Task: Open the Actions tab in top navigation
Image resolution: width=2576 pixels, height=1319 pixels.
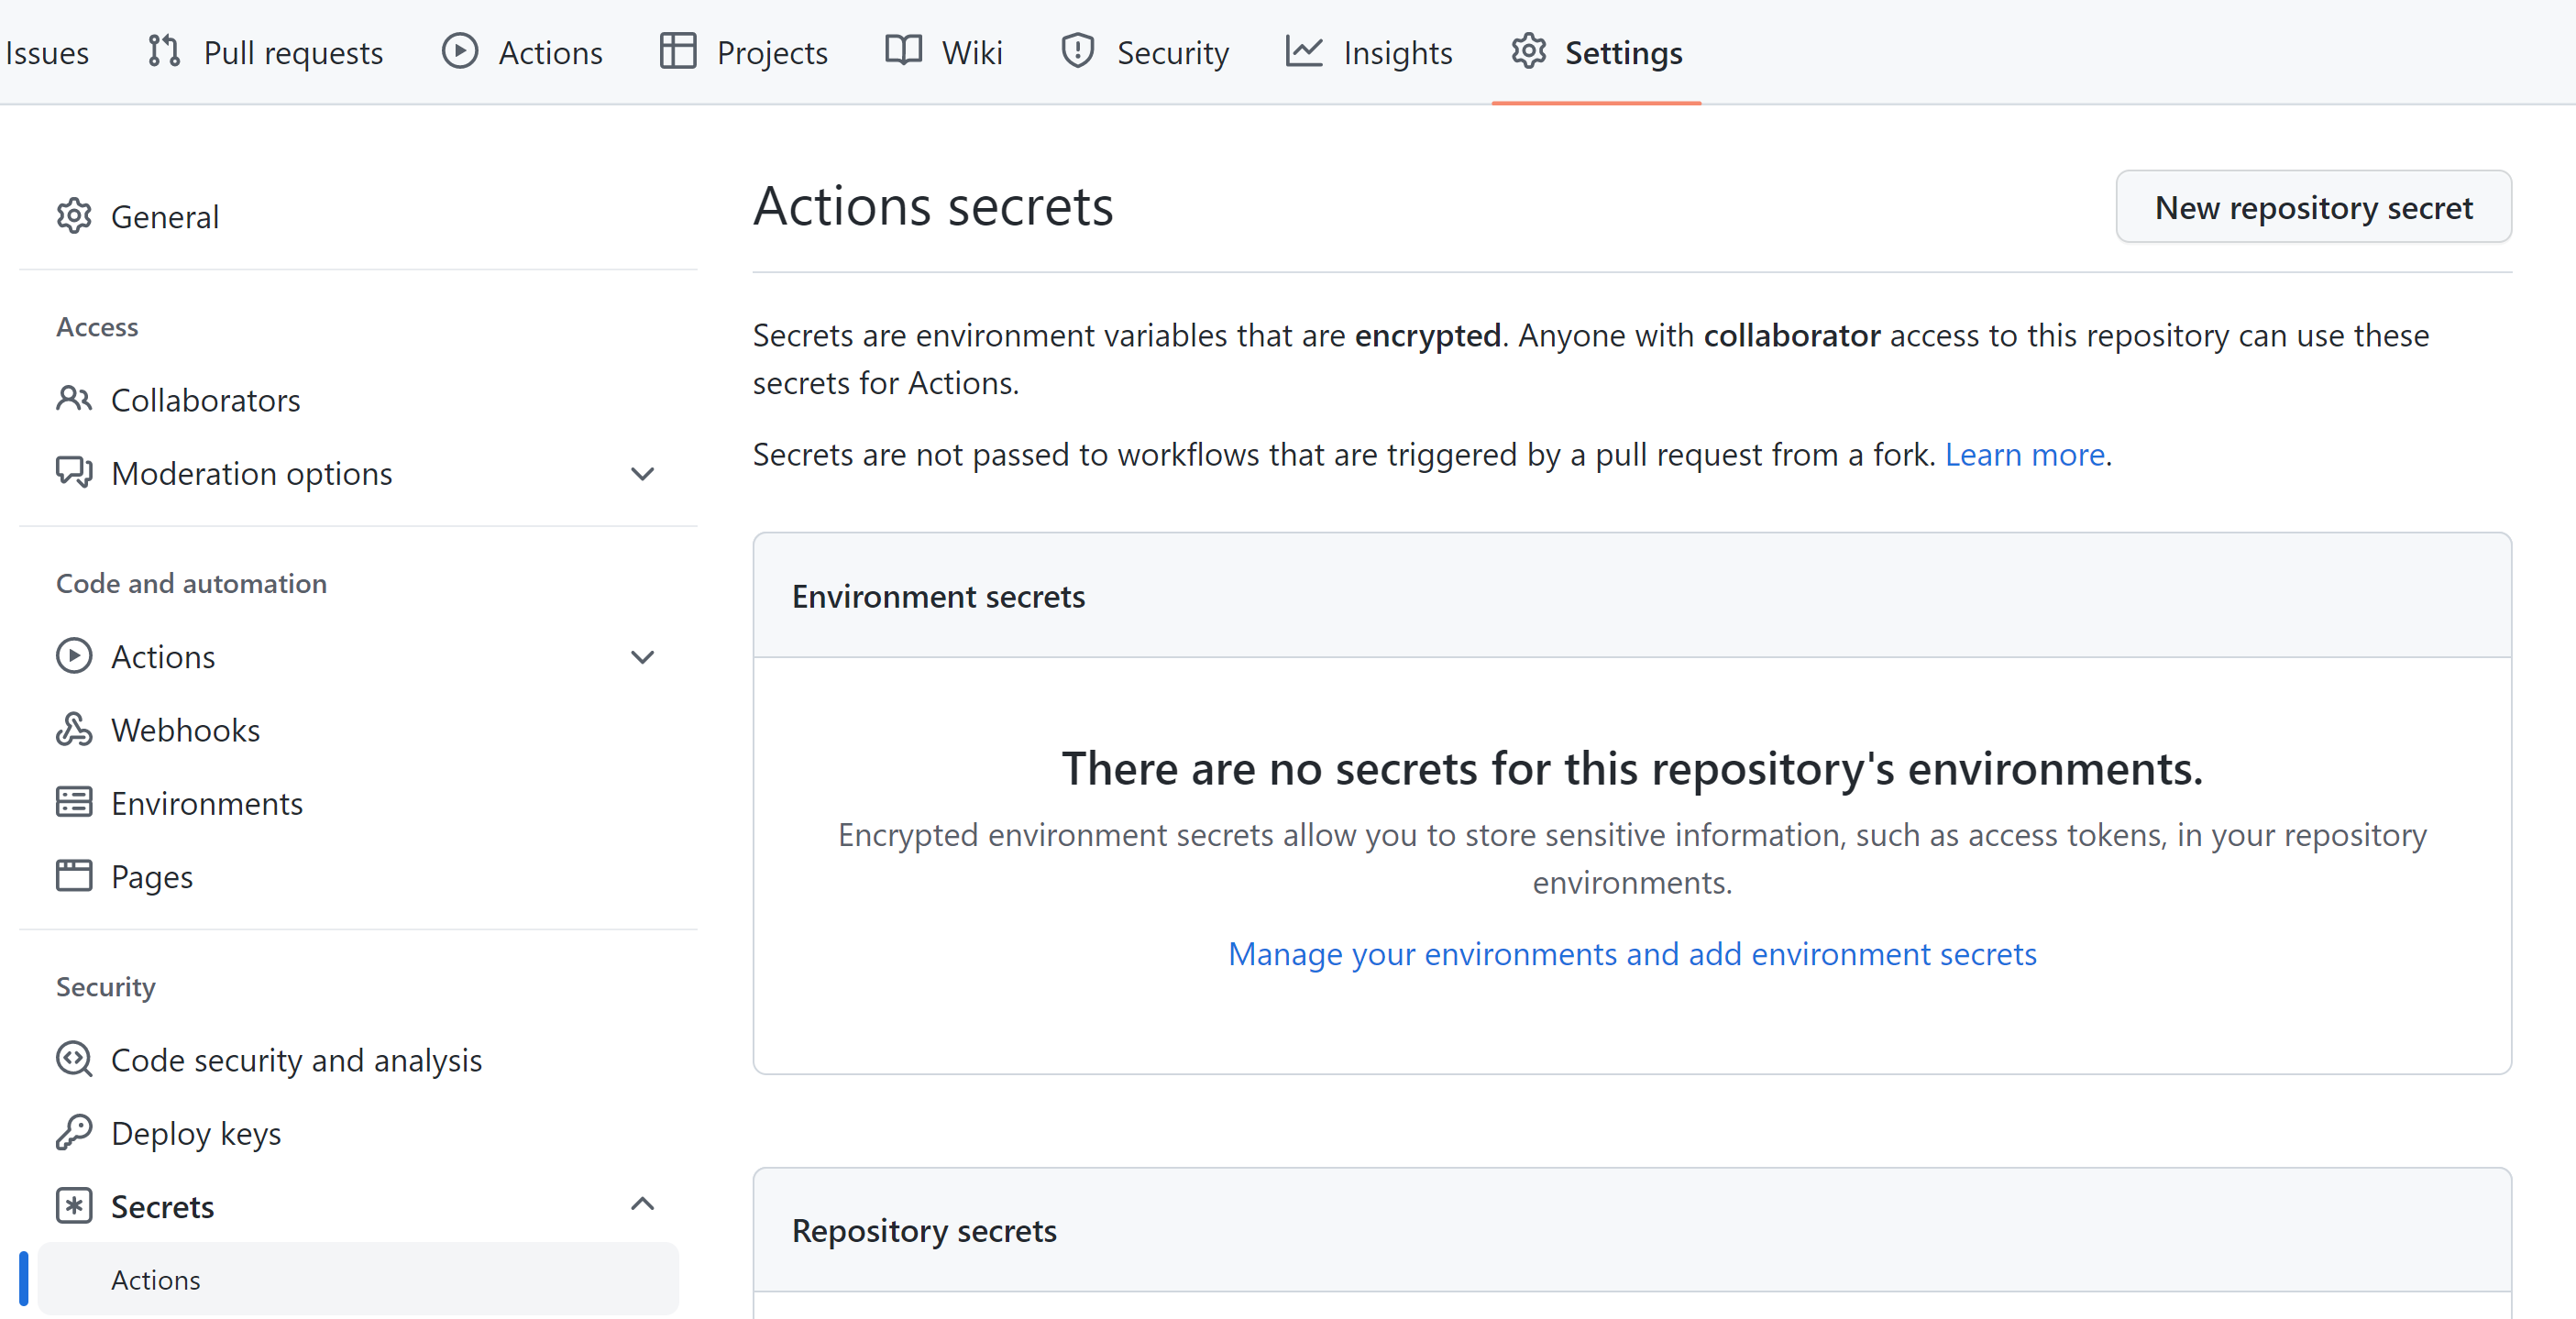Action: coord(522,52)
